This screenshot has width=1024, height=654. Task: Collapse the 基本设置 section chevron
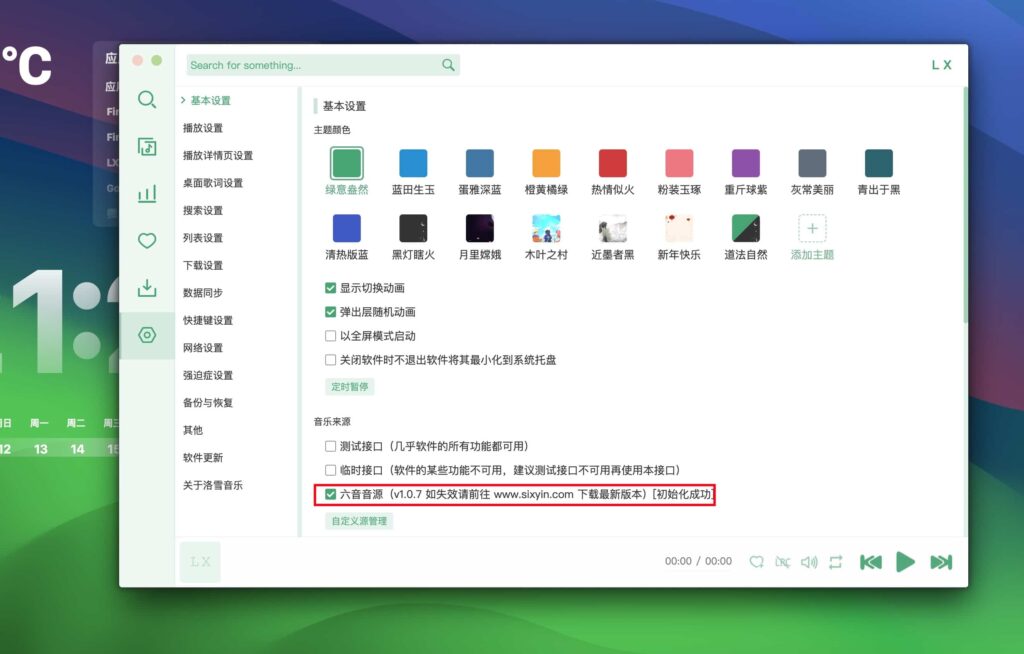coord(183,100)
